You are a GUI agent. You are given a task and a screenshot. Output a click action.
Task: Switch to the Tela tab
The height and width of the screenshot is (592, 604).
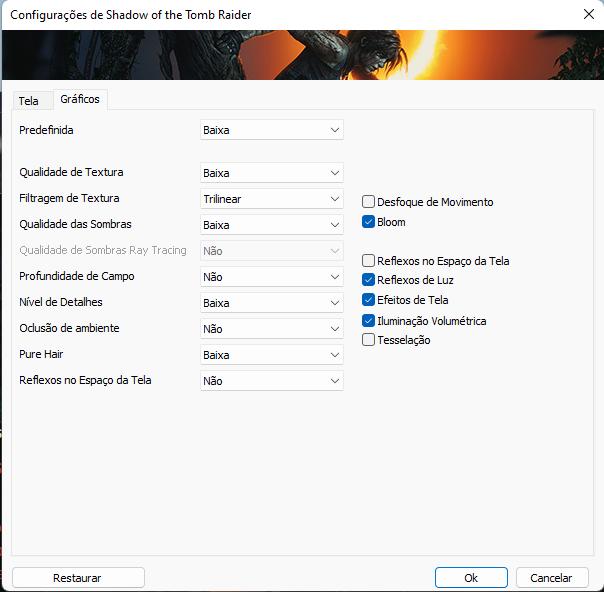point(28,101)
